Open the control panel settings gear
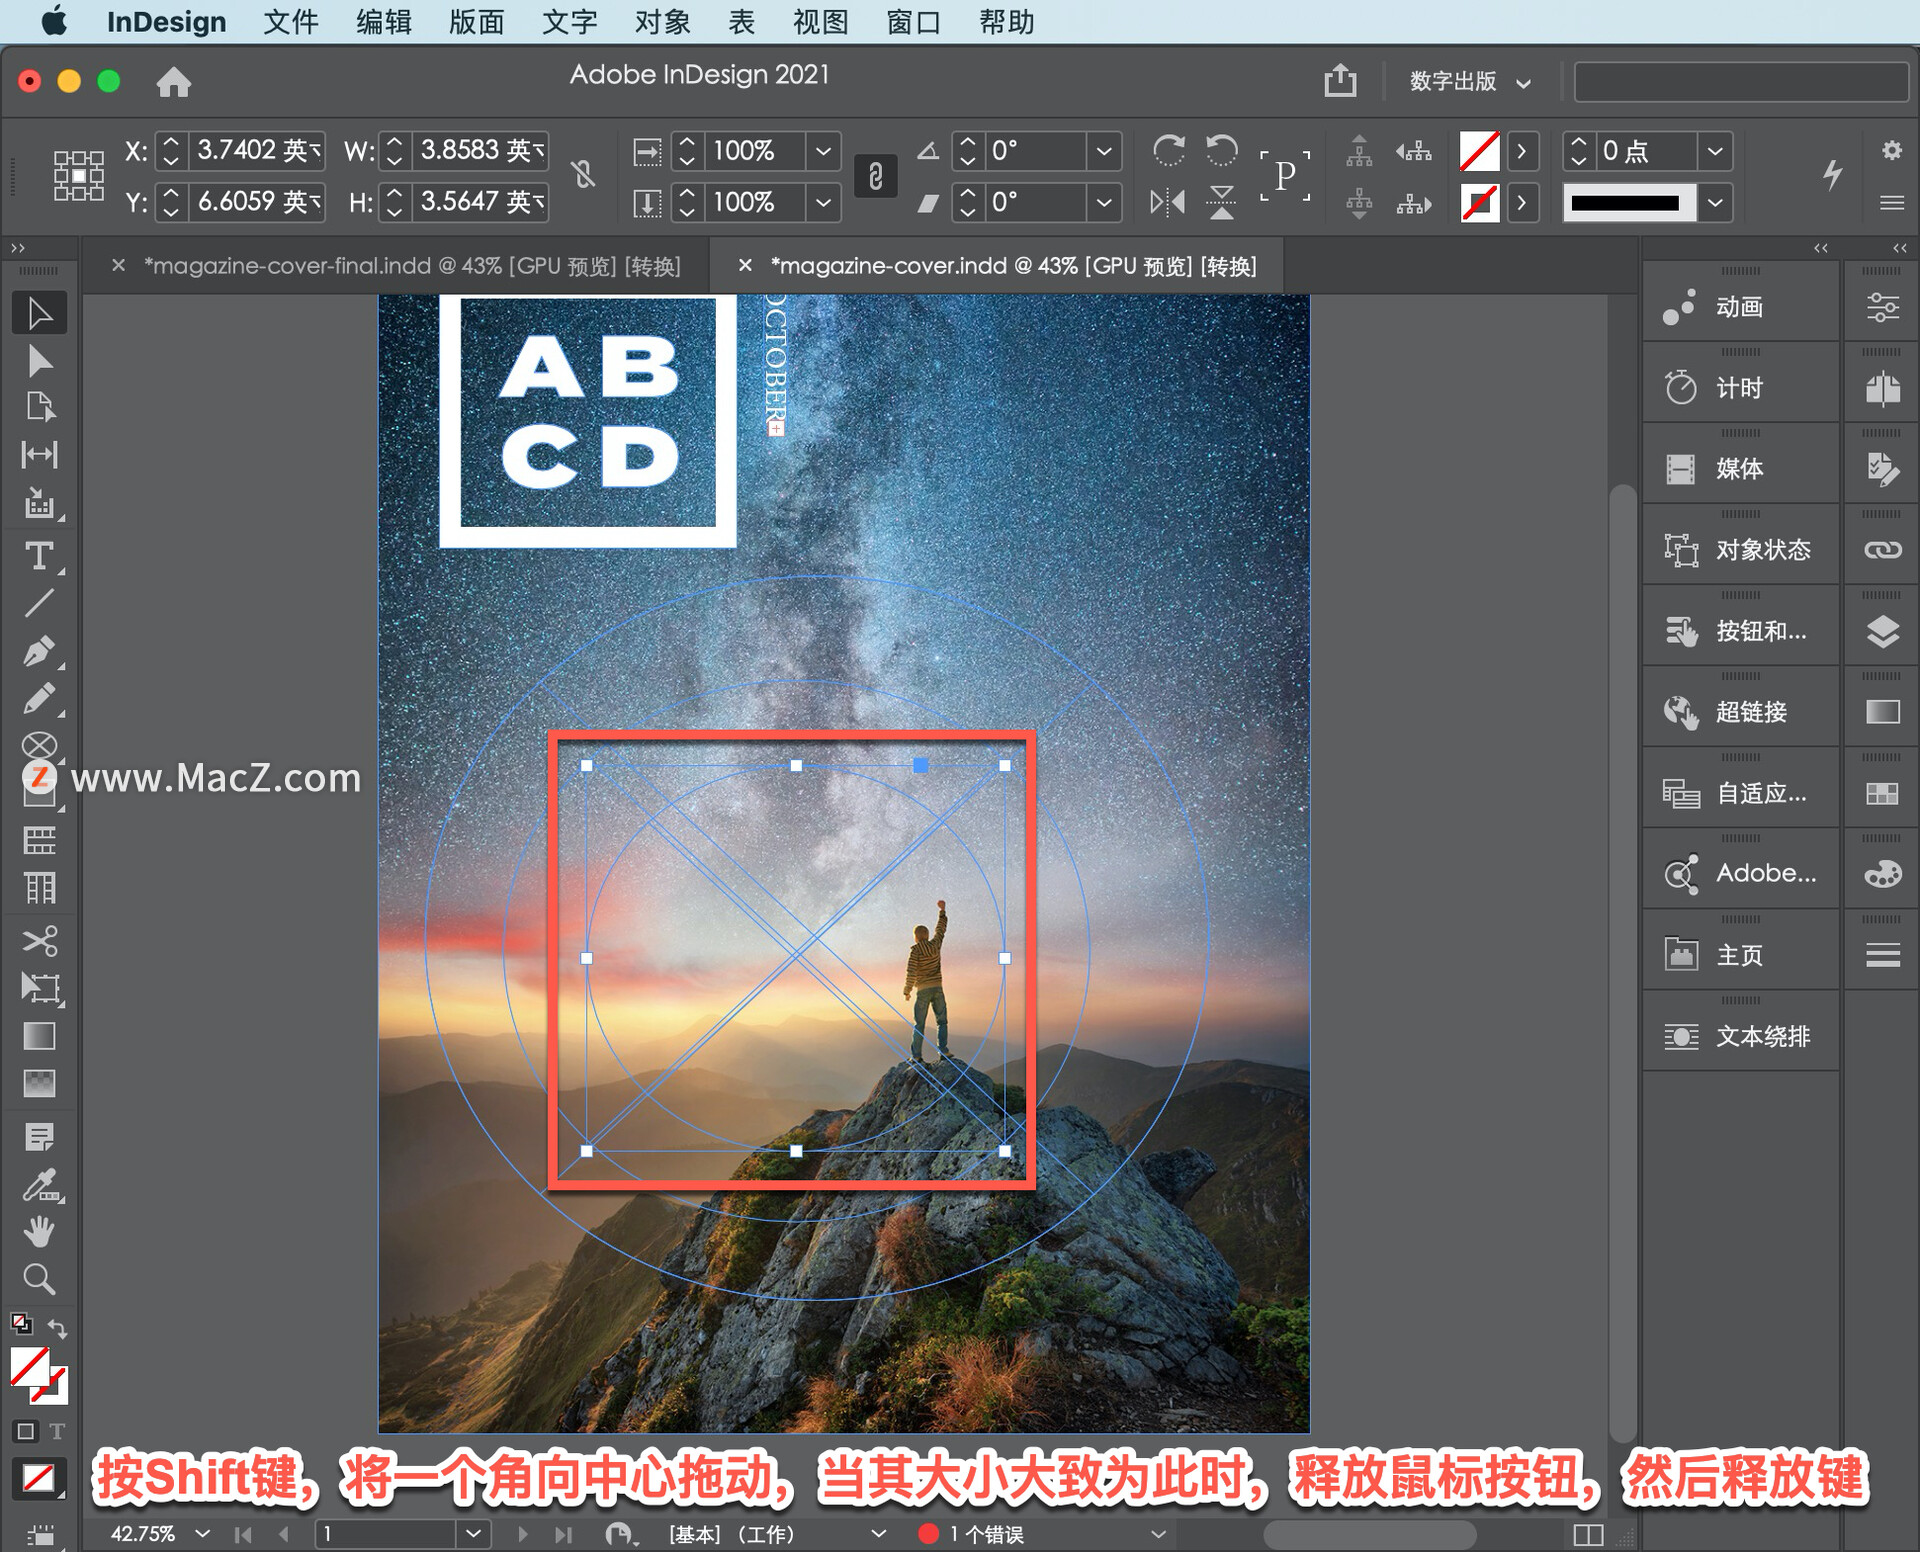The width and height of the screenshot is (1920, 1552). tap(1891, 150)
